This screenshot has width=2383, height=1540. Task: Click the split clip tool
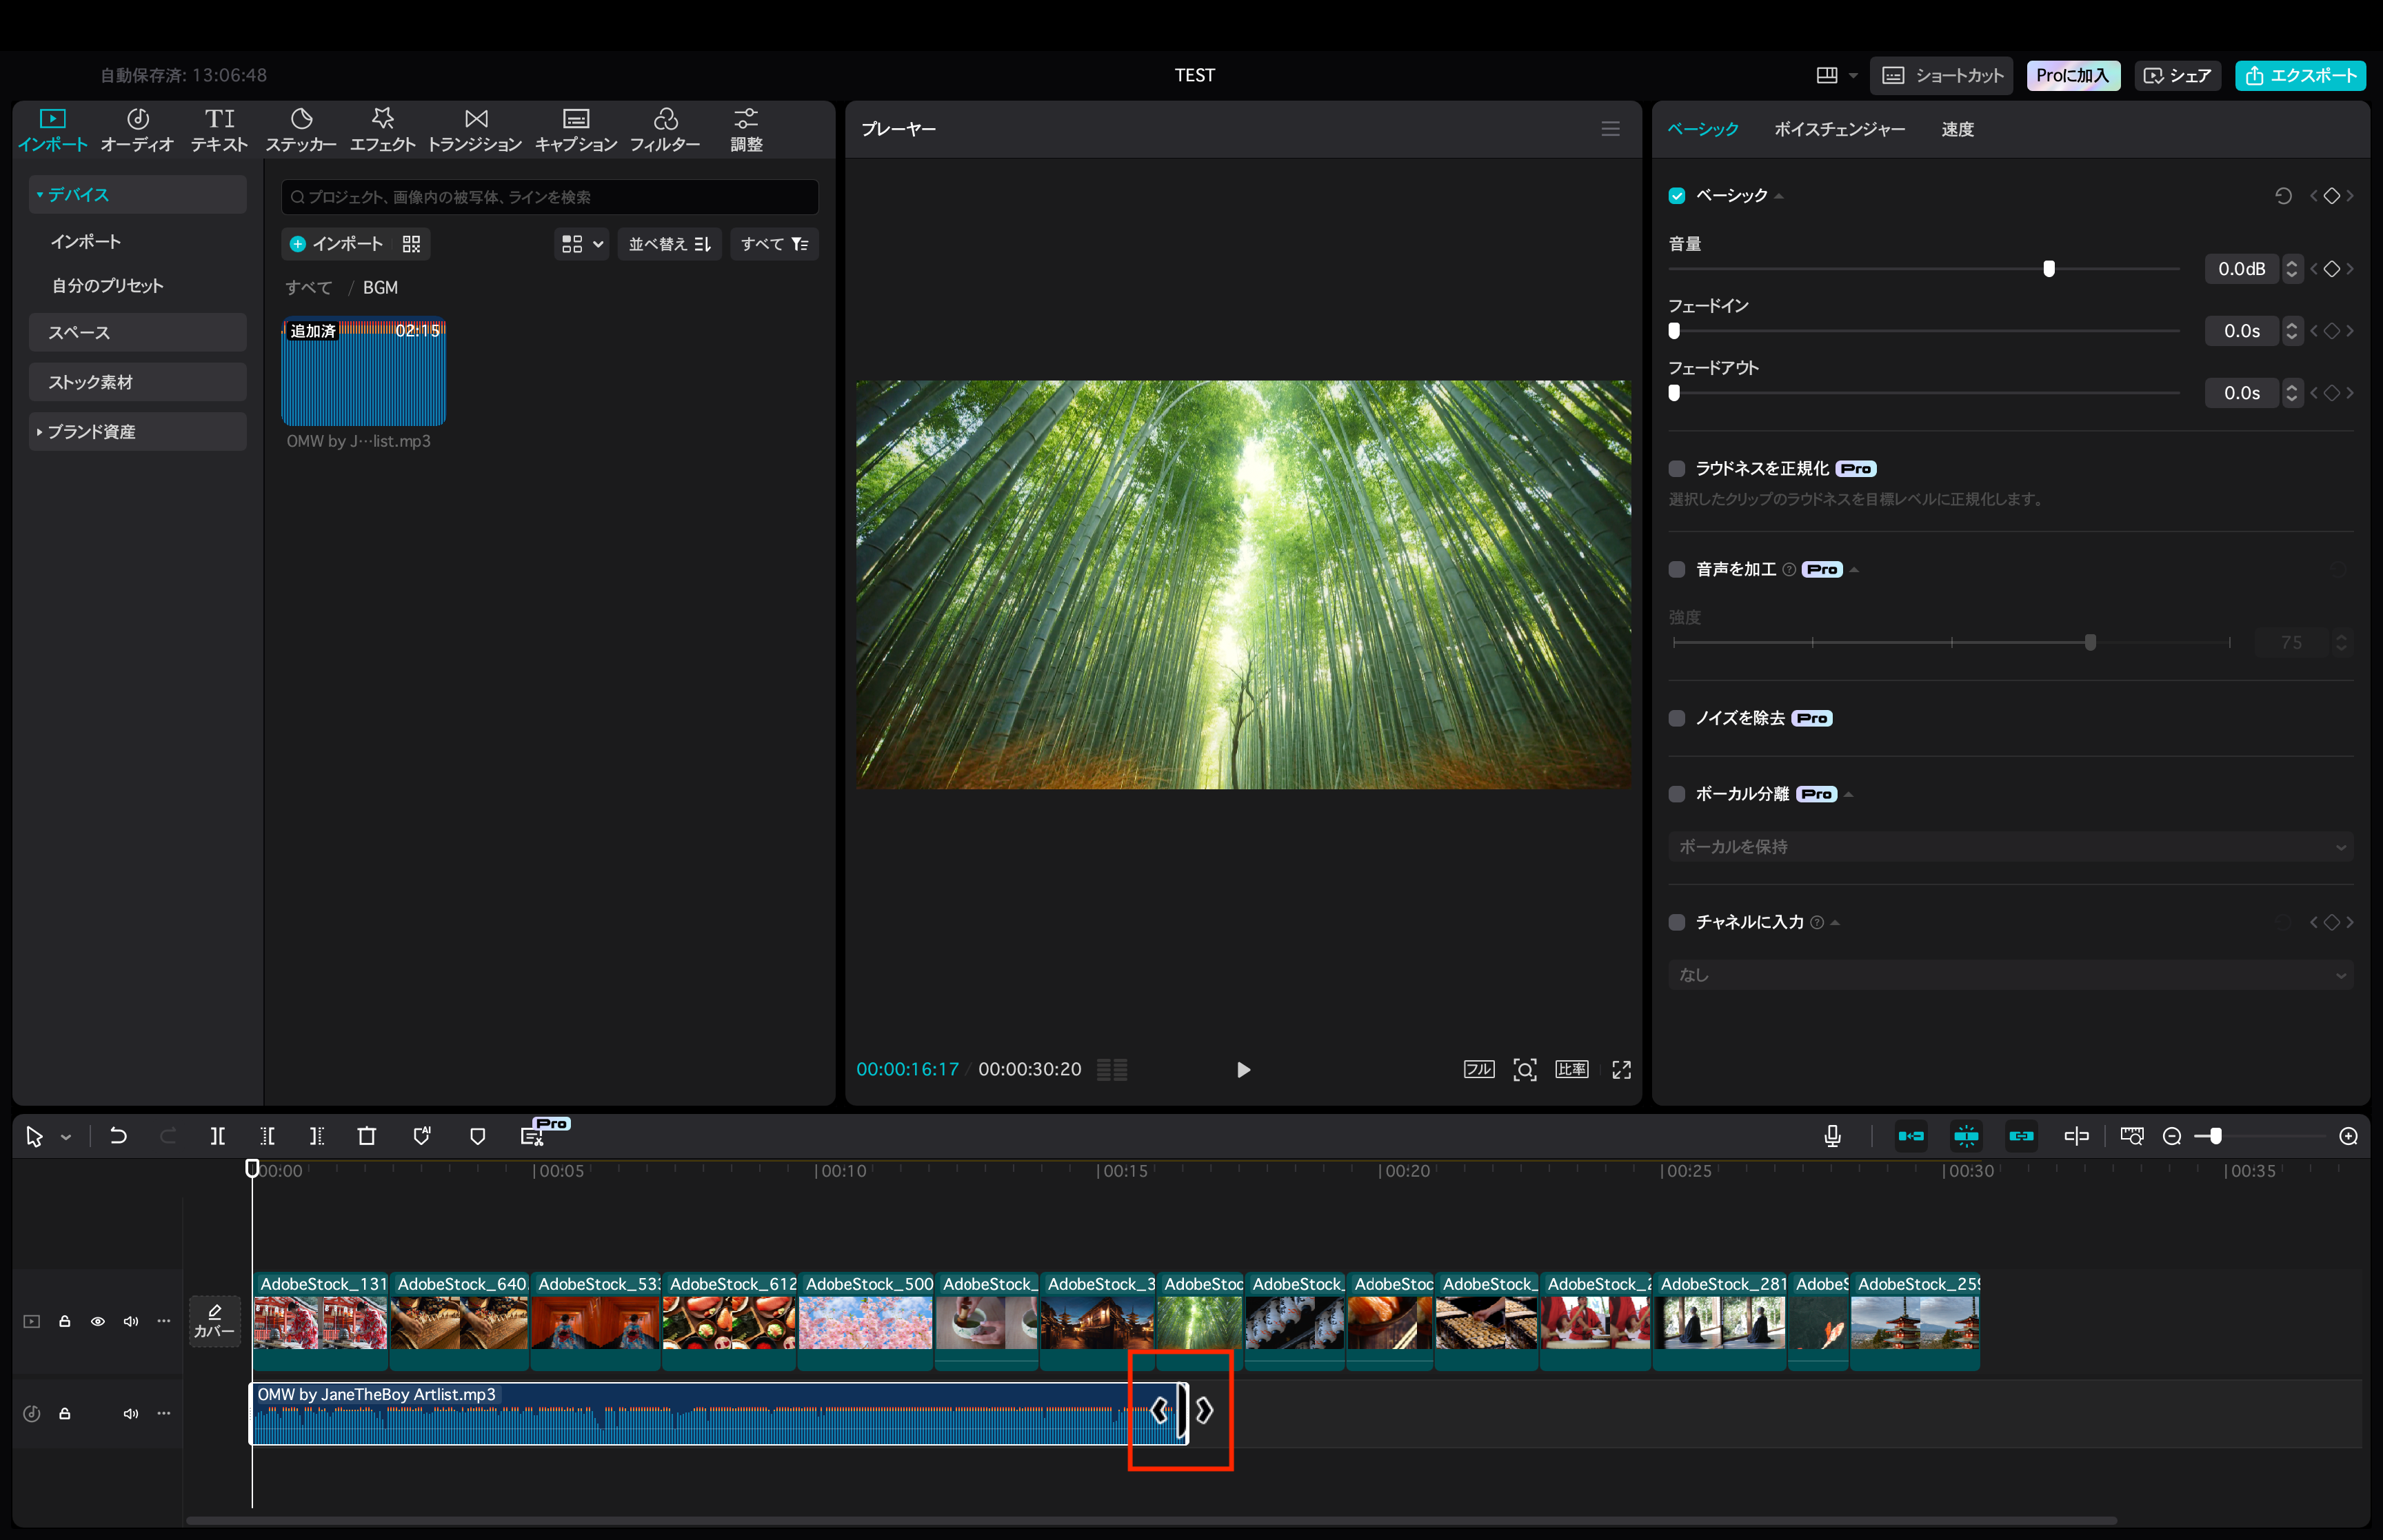[x=217, y=1136]
